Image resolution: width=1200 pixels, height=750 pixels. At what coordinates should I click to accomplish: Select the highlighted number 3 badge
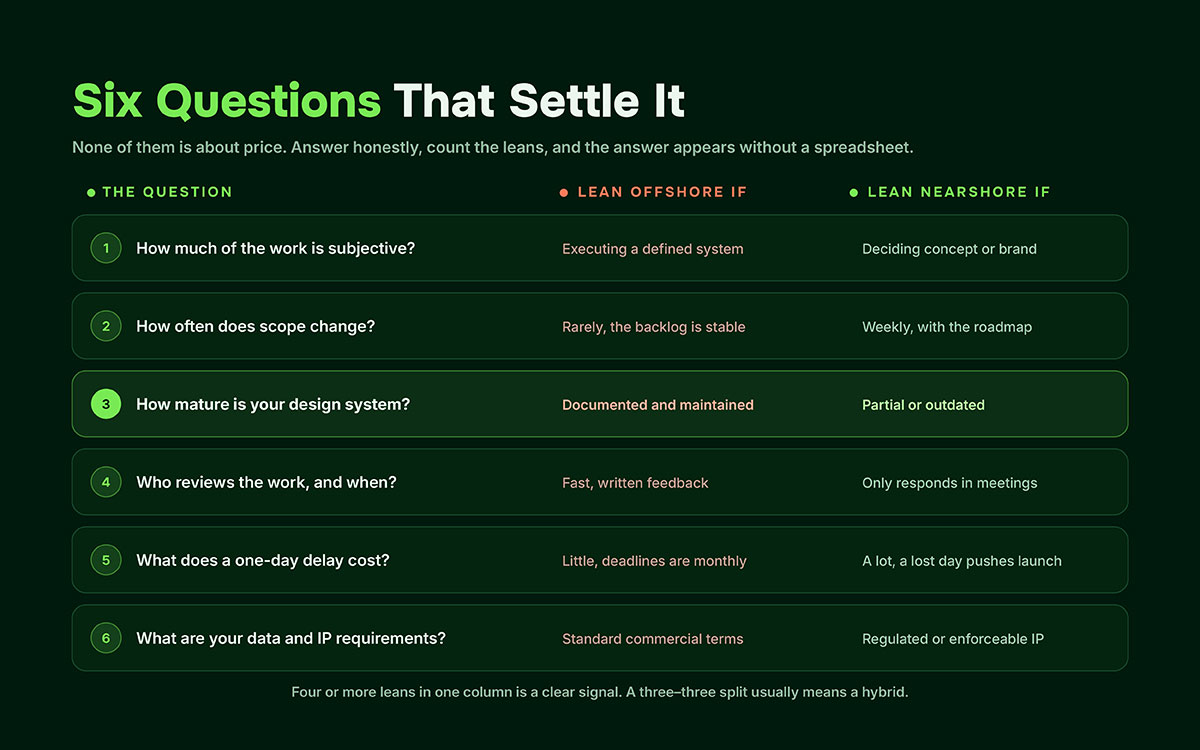(x=106, y=404)
